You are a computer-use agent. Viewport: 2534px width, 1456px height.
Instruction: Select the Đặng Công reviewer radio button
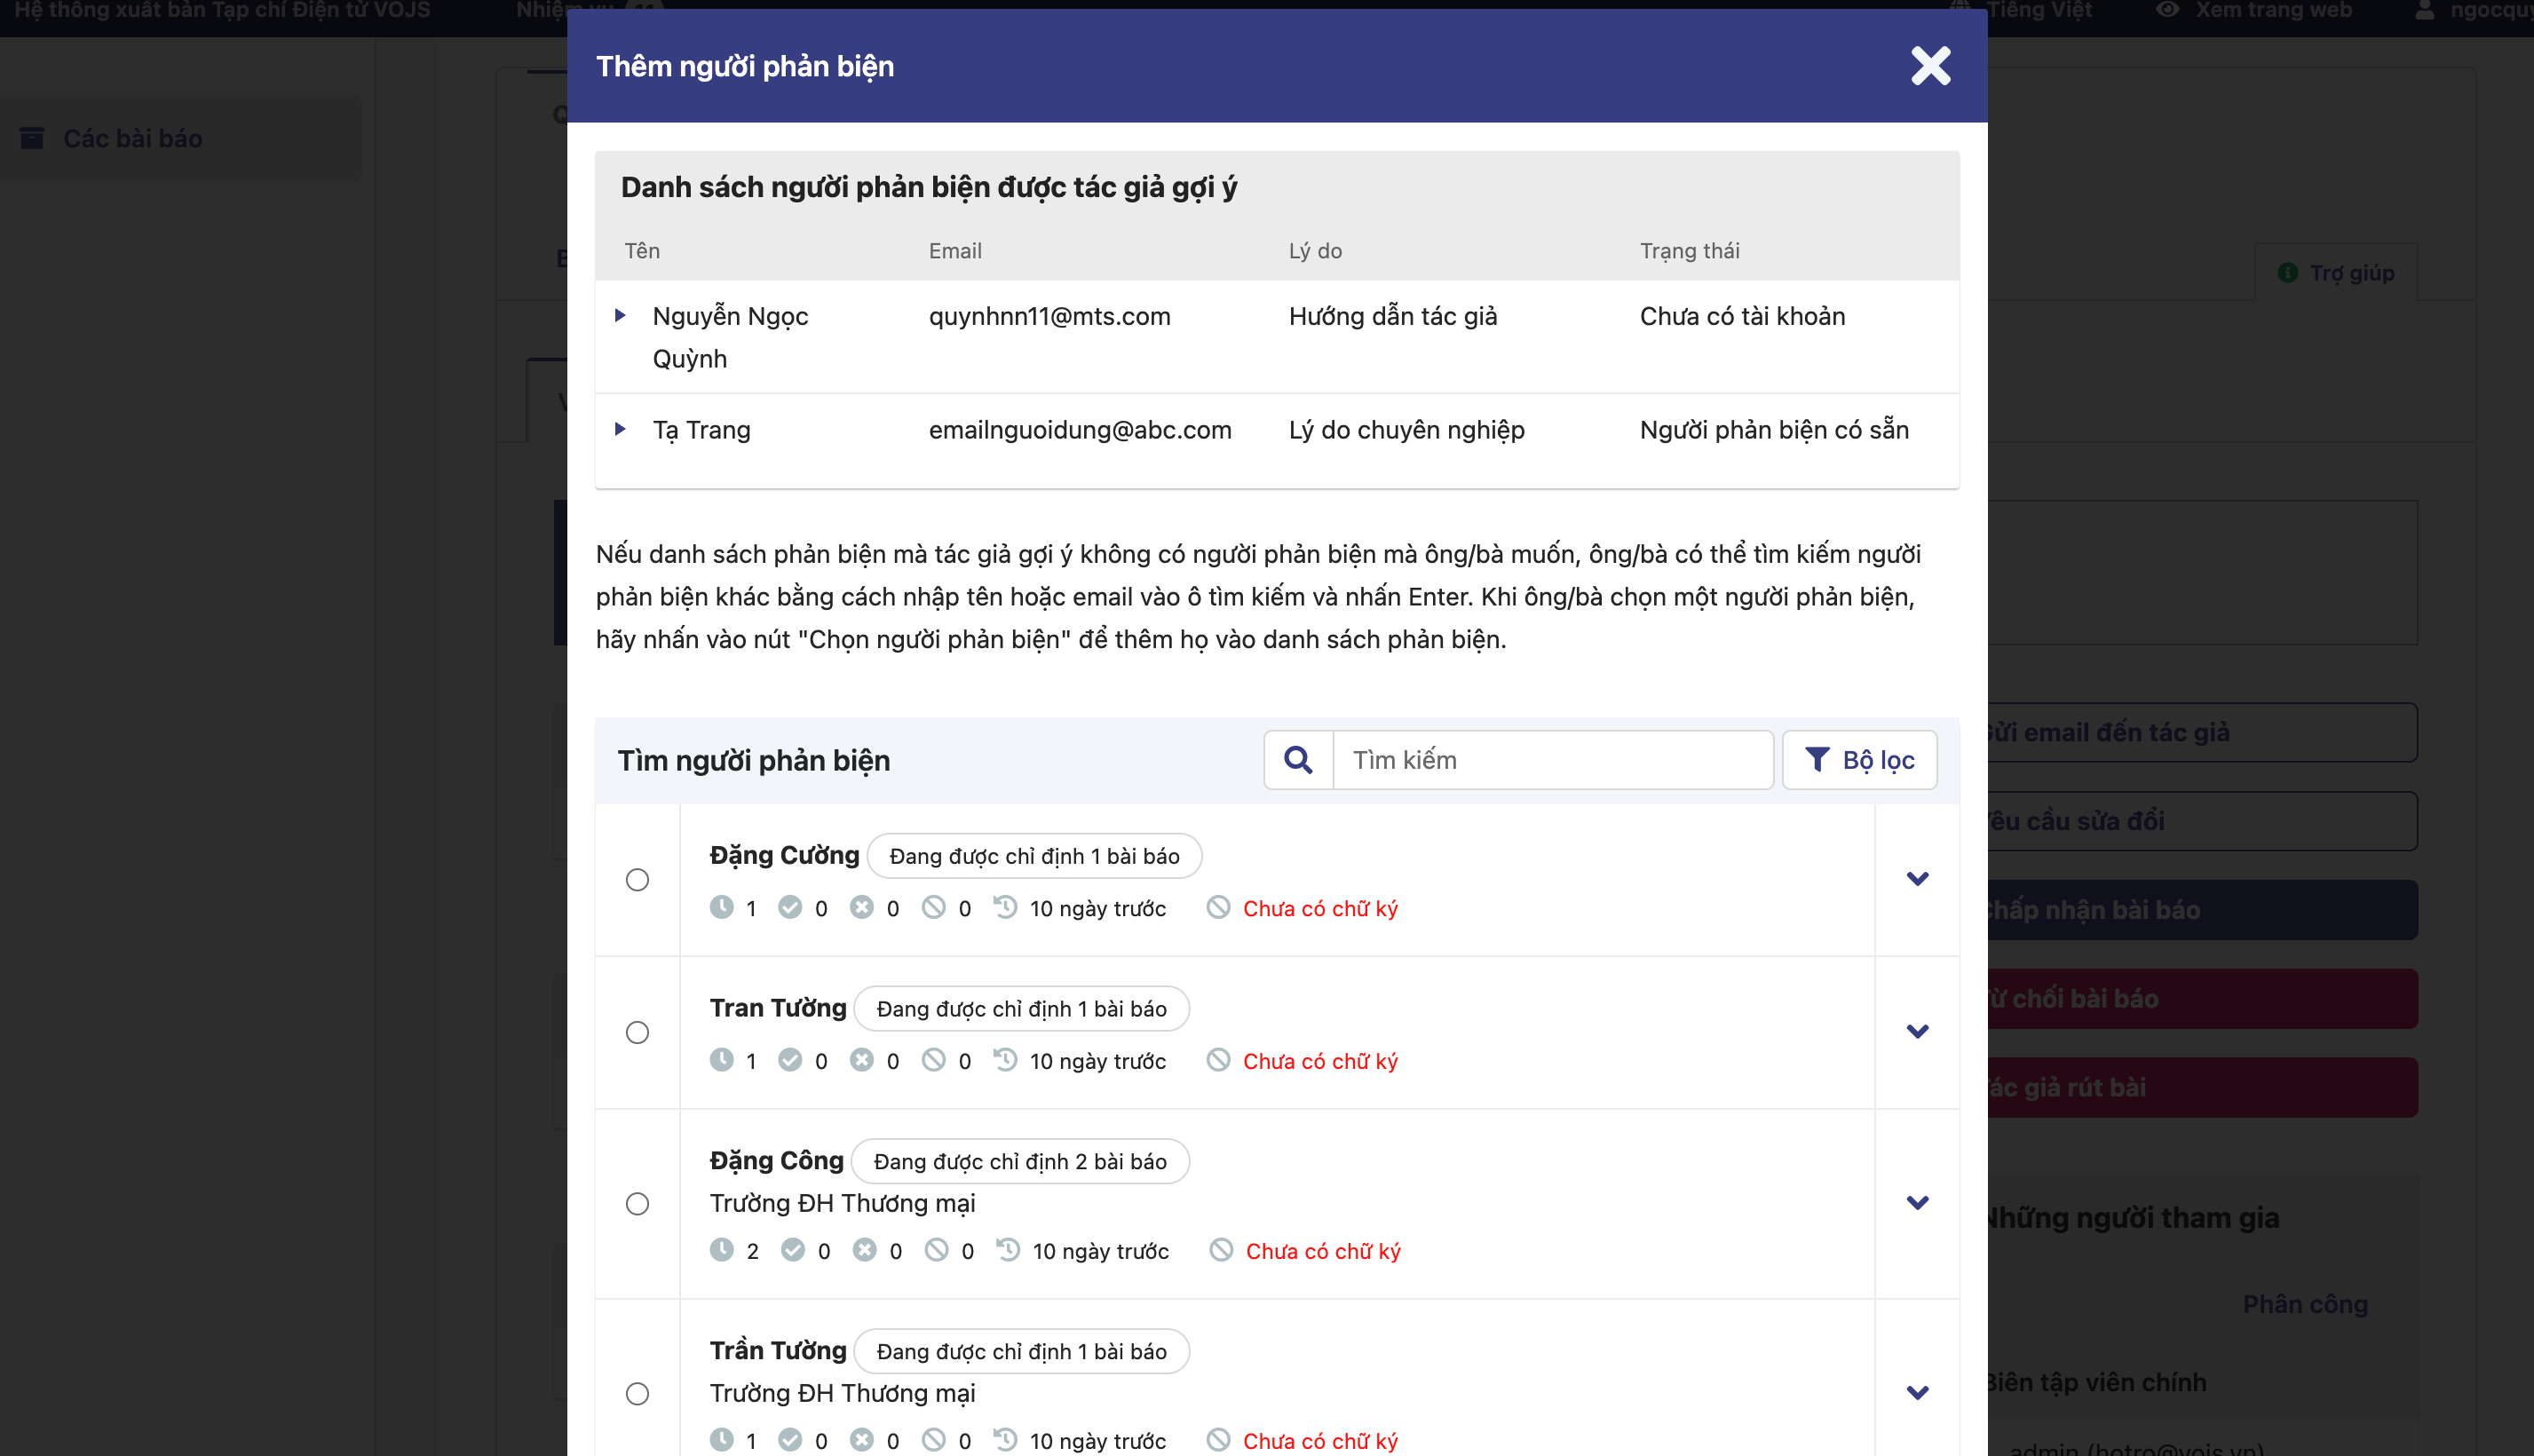point(637,1204)
